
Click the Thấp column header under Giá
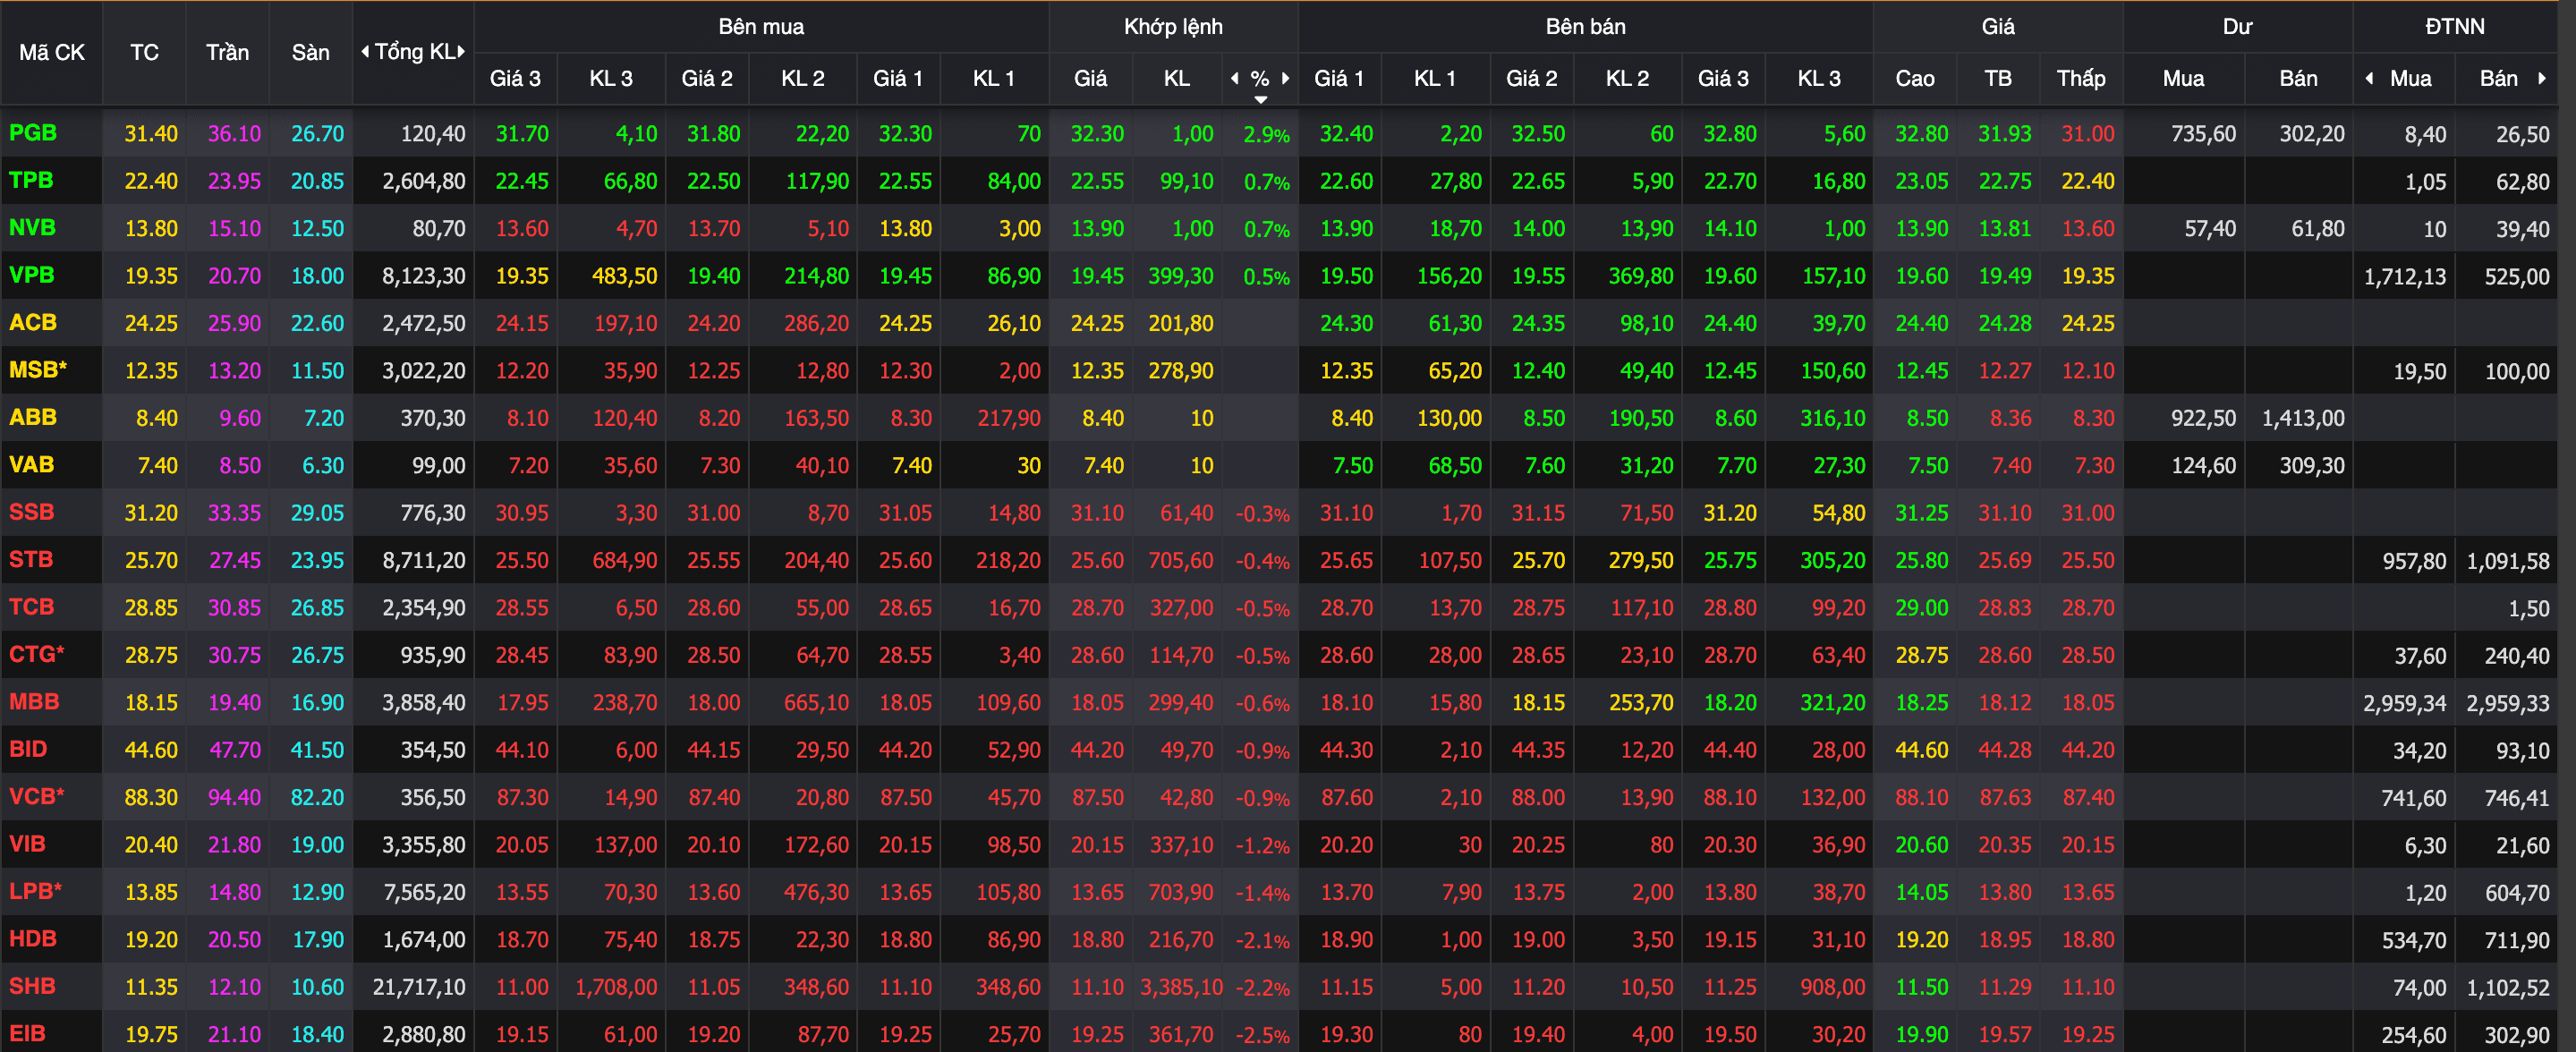(2081, 78)
